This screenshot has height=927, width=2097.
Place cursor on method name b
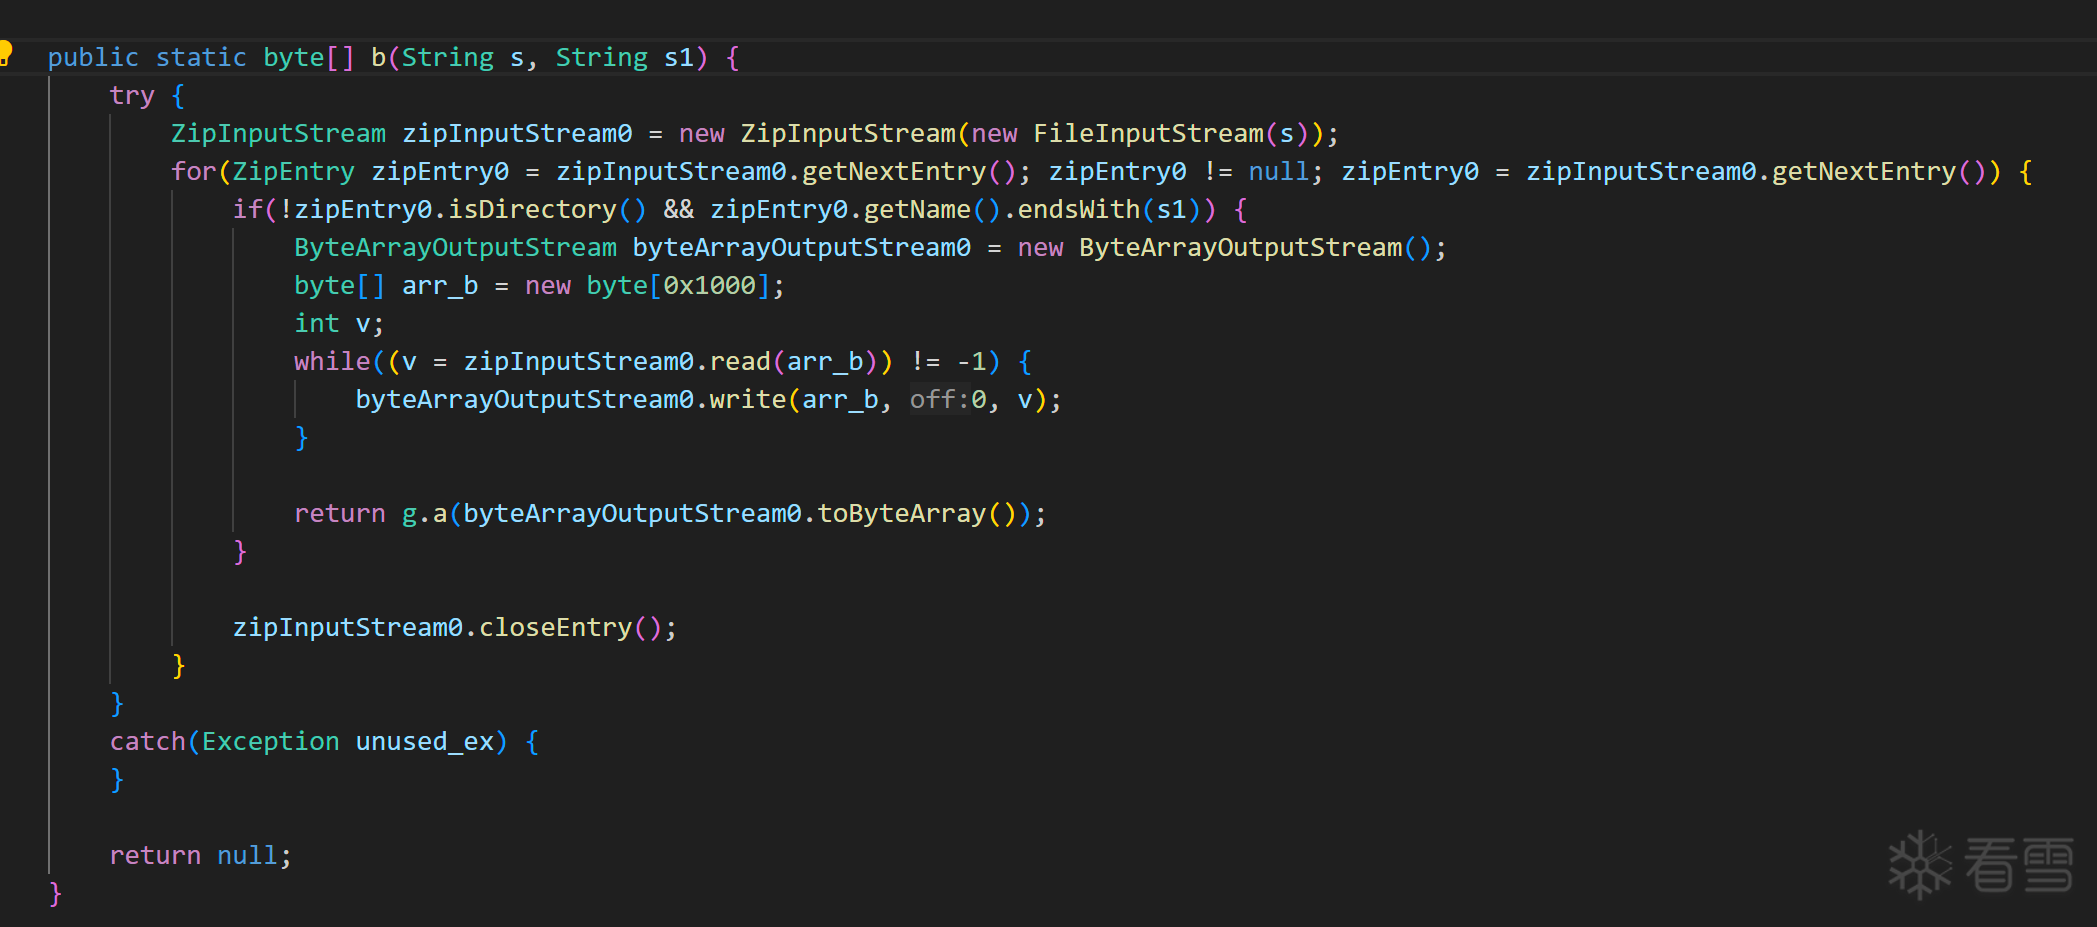pos(379,58)
